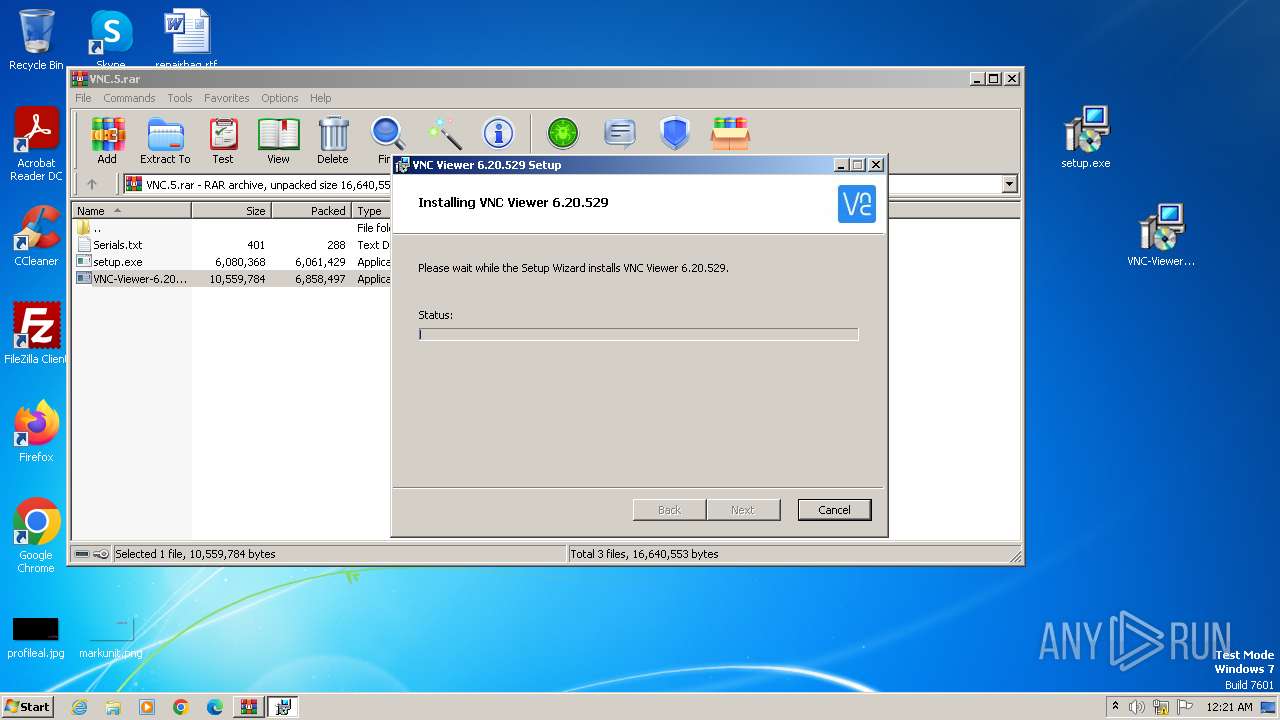
Task: Click the volume speaker tray icon
Action: (1137, 707)
